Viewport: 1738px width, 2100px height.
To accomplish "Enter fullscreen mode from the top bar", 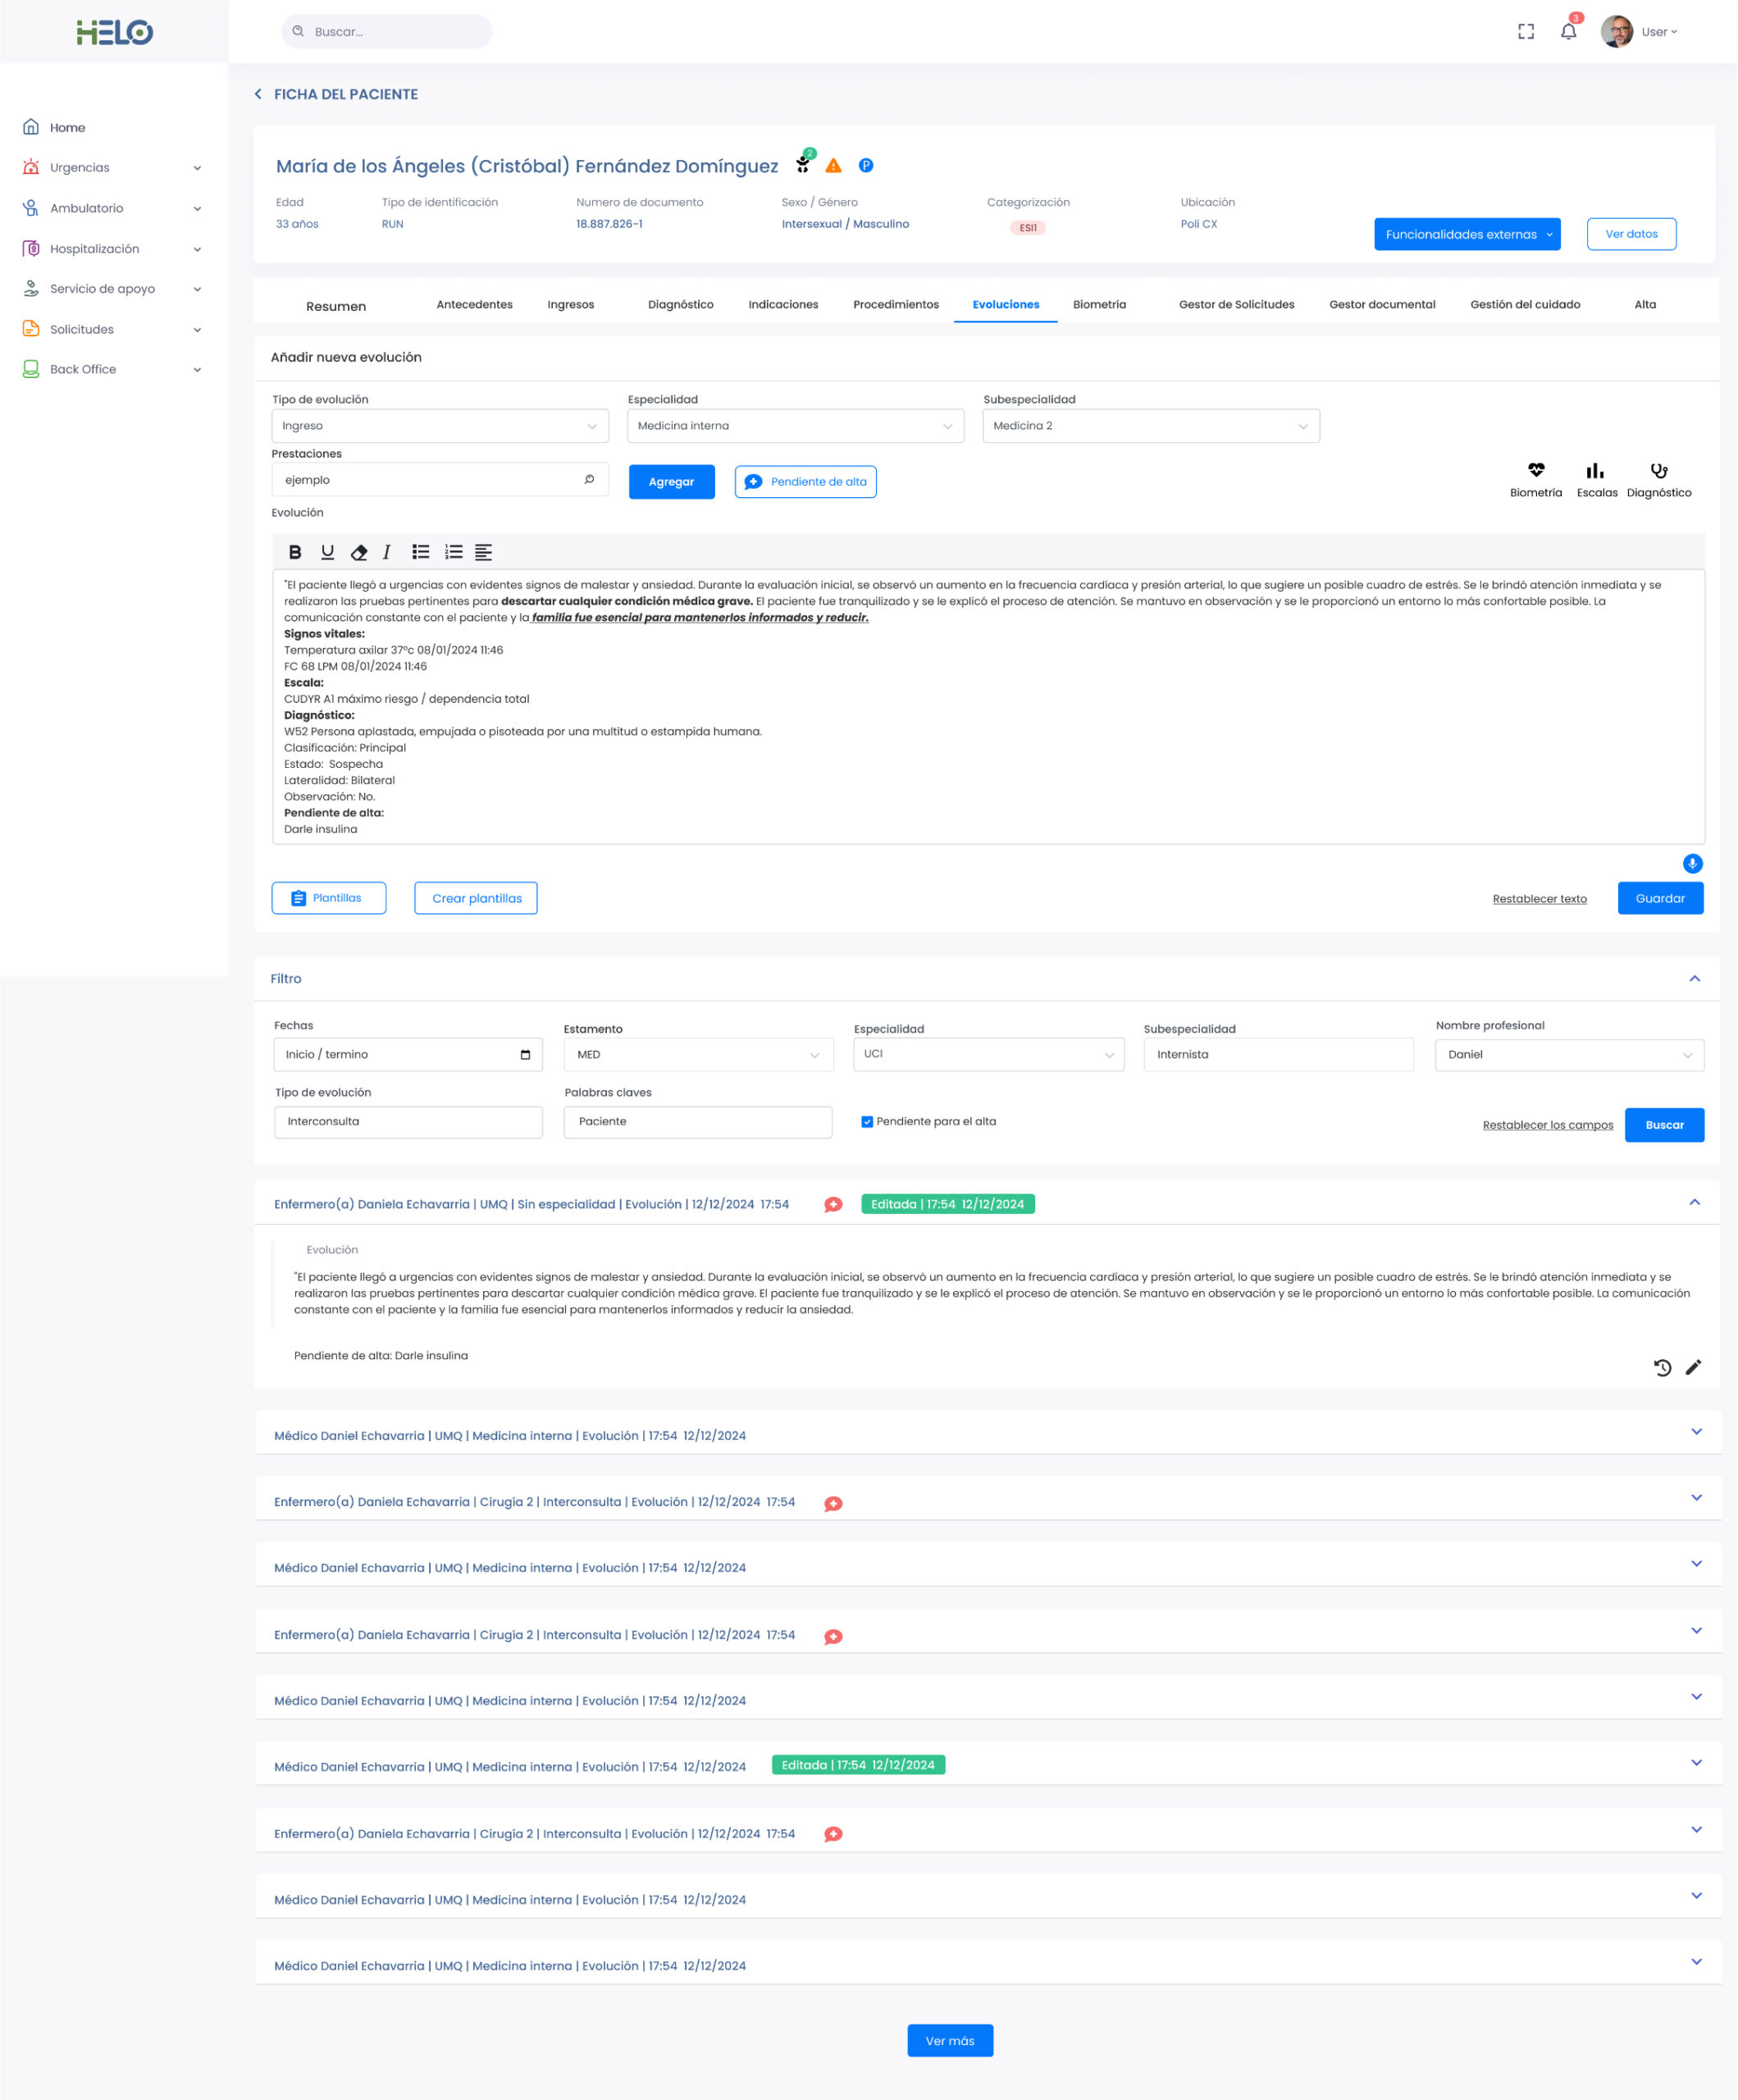I will [1526, 32].
